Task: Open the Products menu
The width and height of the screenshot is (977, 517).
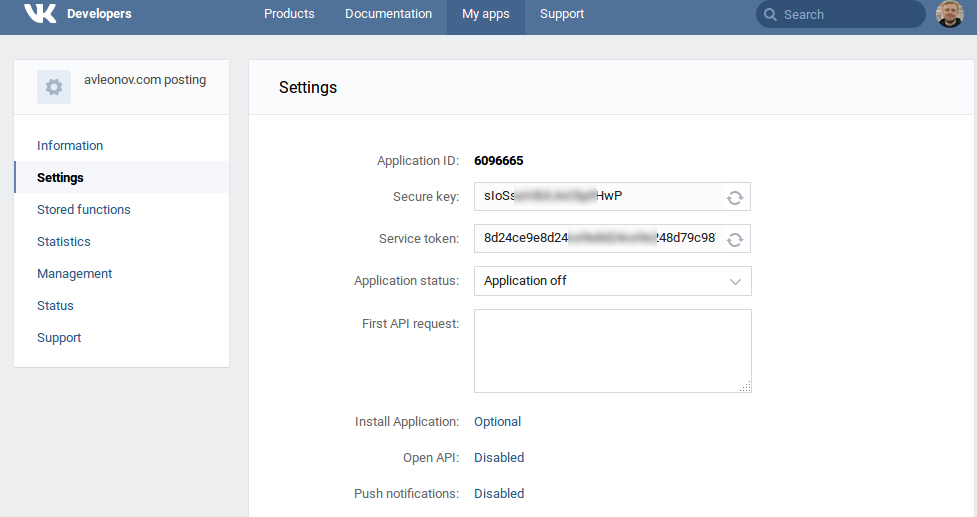Action: click(289, 14)
